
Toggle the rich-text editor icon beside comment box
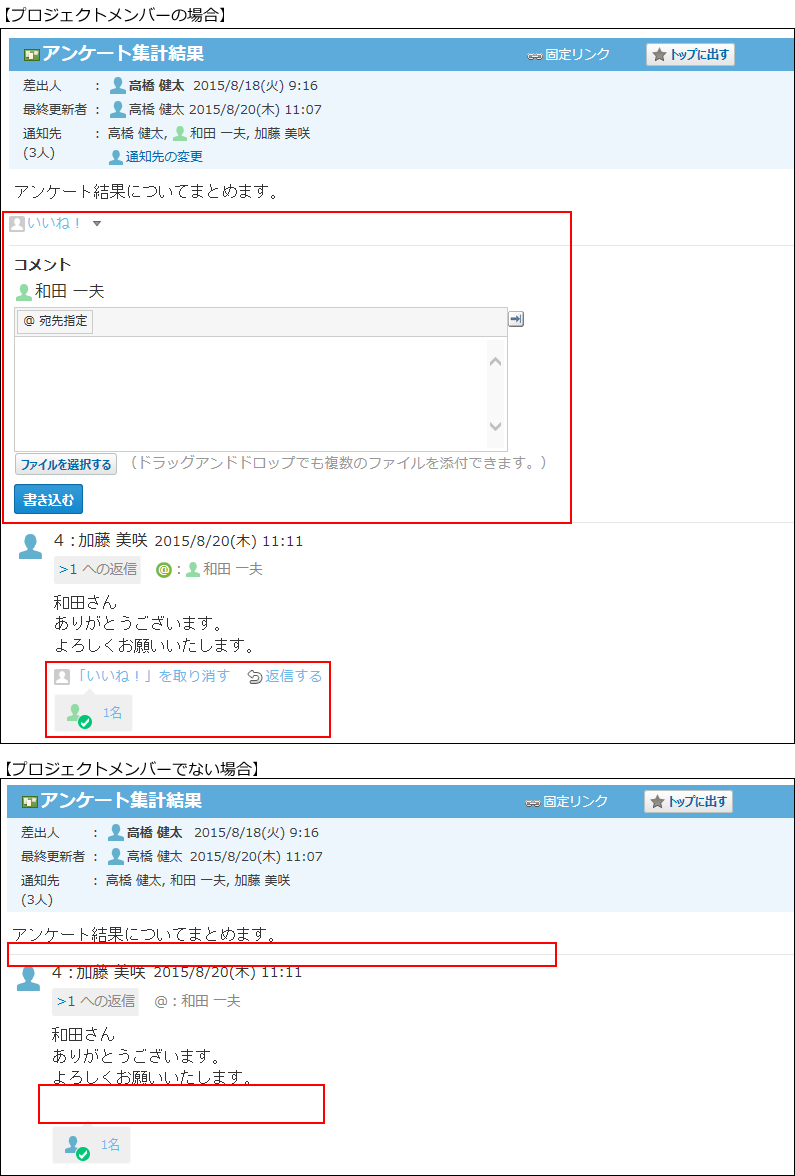coord(516,320)
